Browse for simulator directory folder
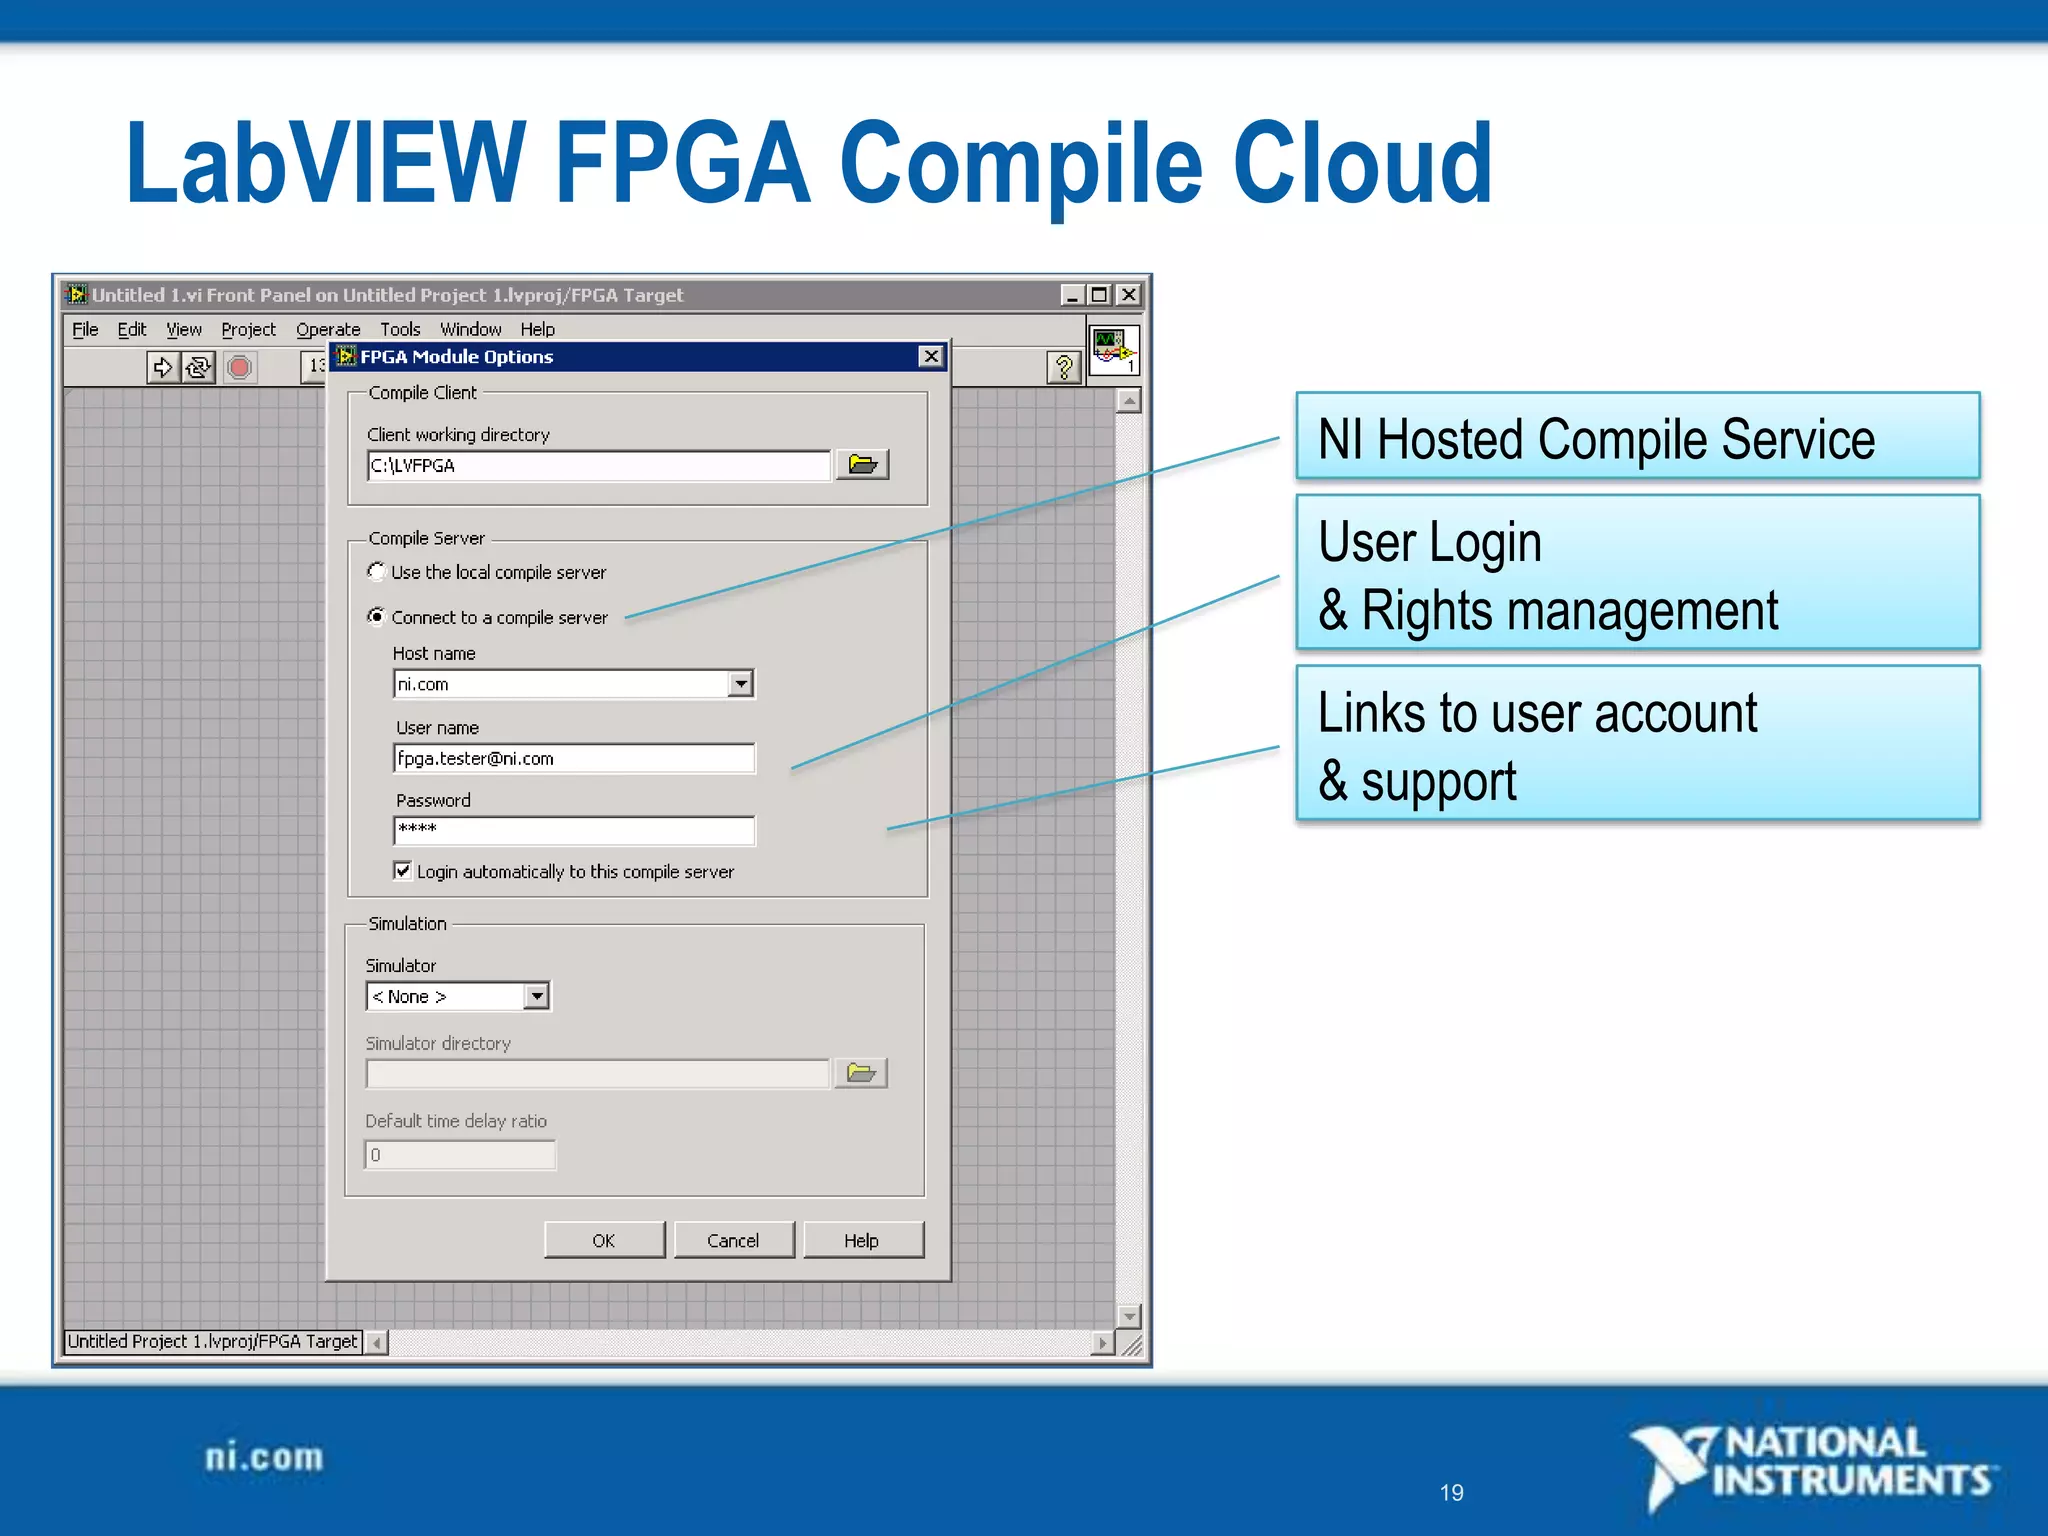This screenshot has height=1536, width=2048. [860, 1073]
